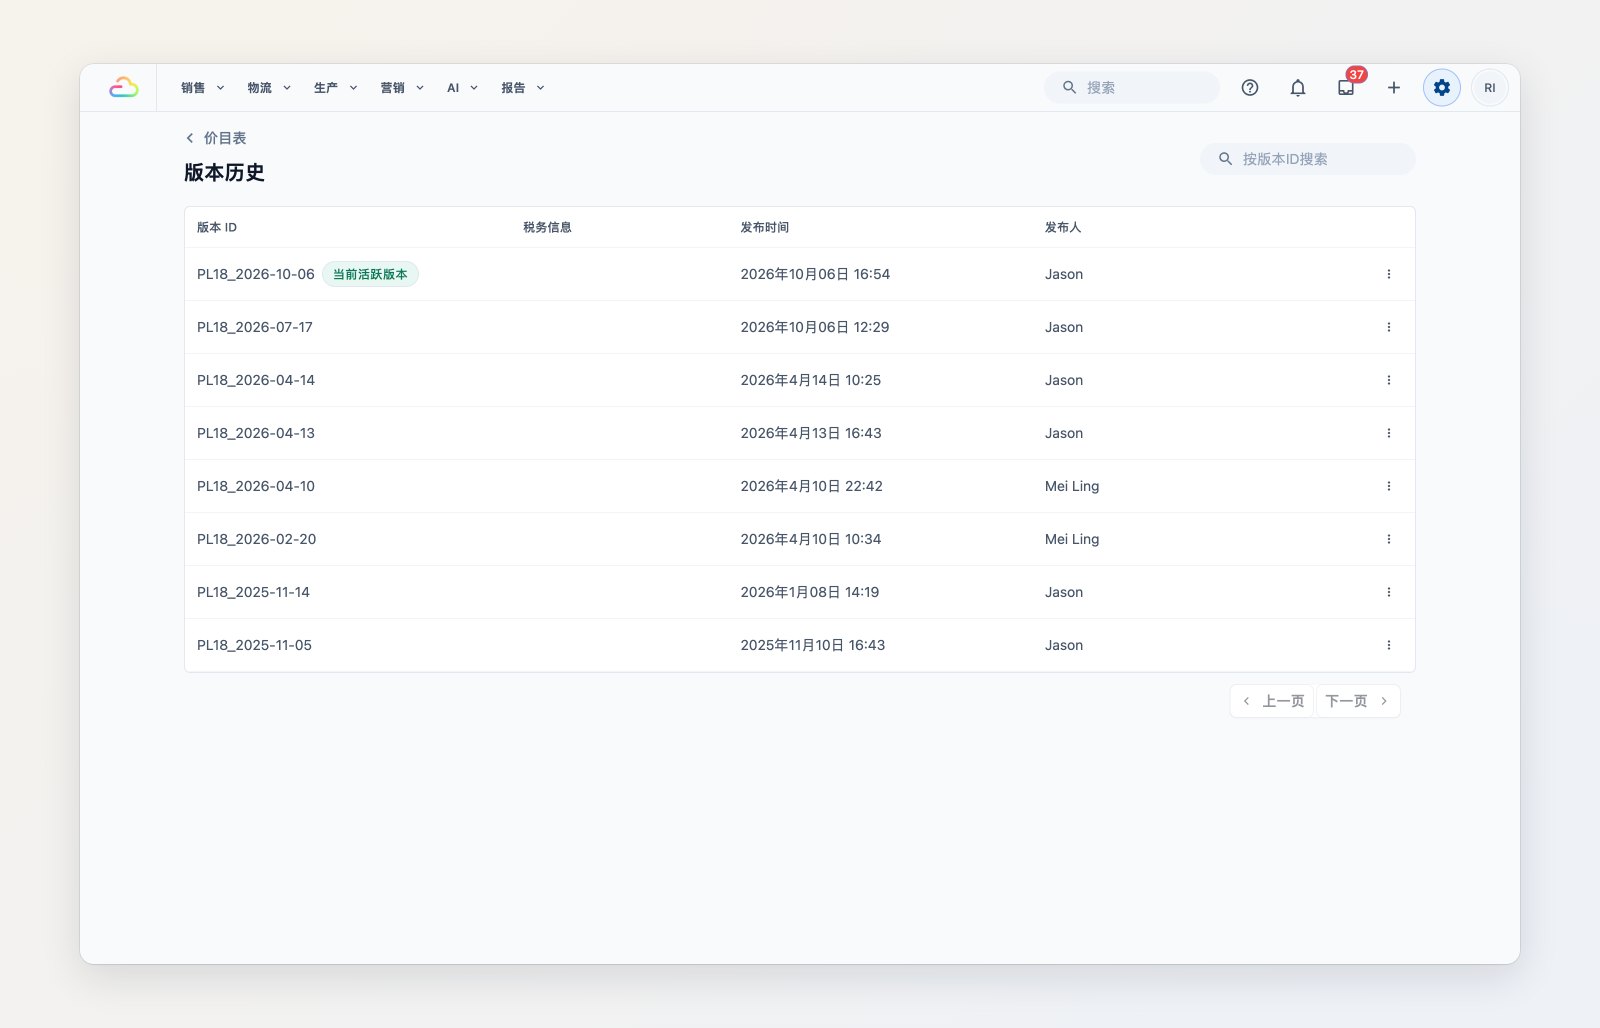
Task: Select version PL18_2026-07-17
Action: tap(255, 327)
